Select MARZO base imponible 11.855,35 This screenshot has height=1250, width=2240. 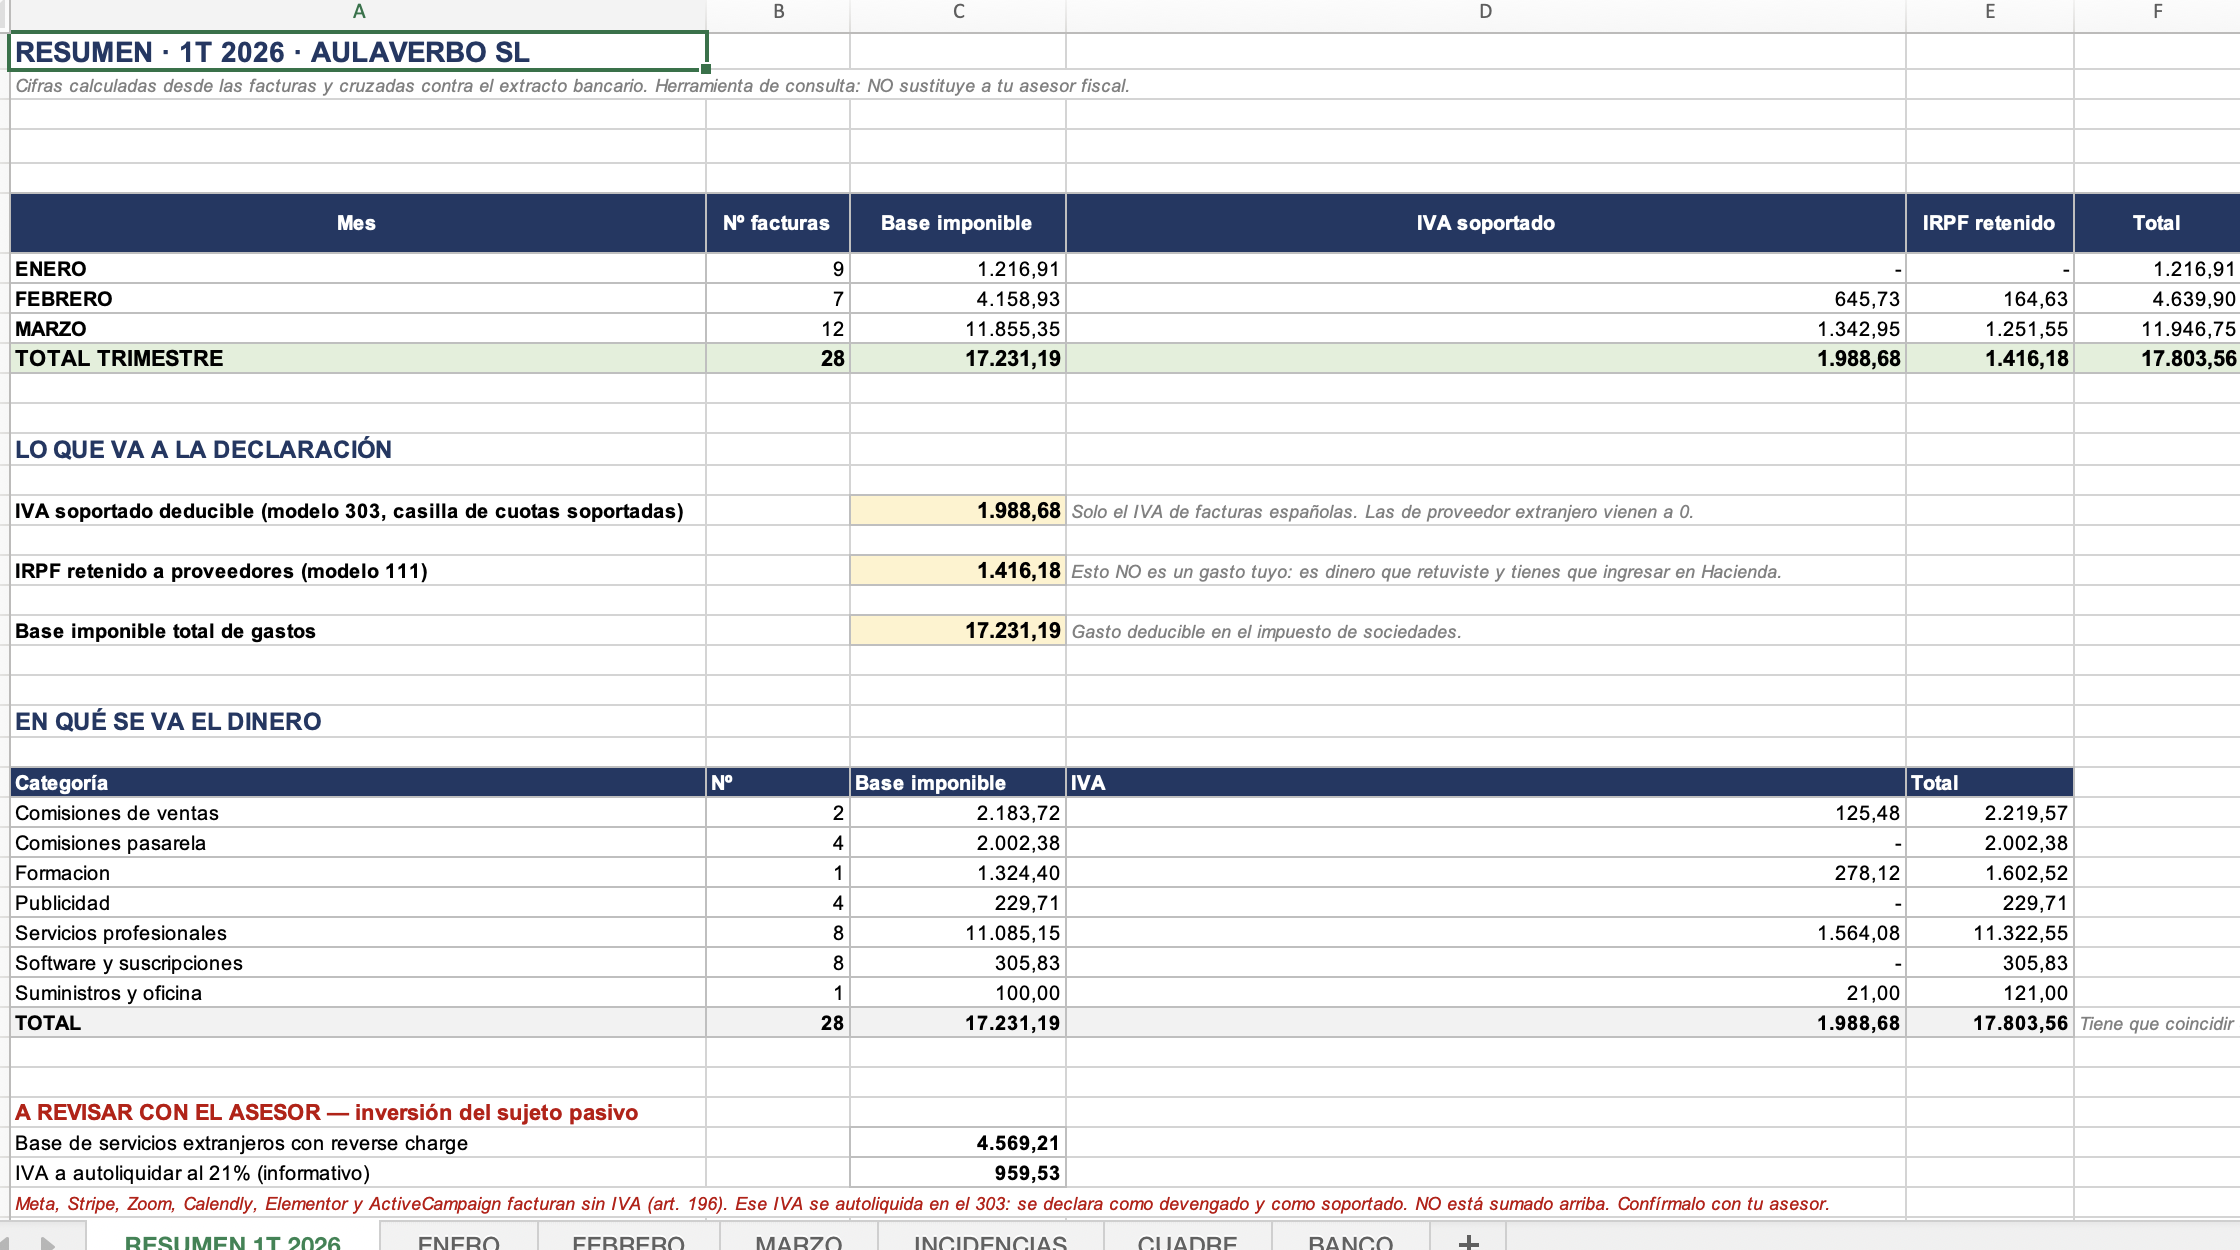(958, 329)
